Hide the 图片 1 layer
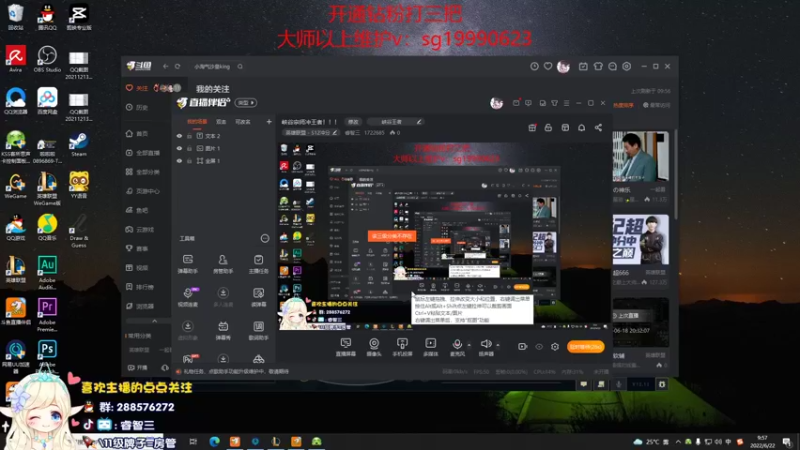The image size is (800, 450). (x=179, y=148)
